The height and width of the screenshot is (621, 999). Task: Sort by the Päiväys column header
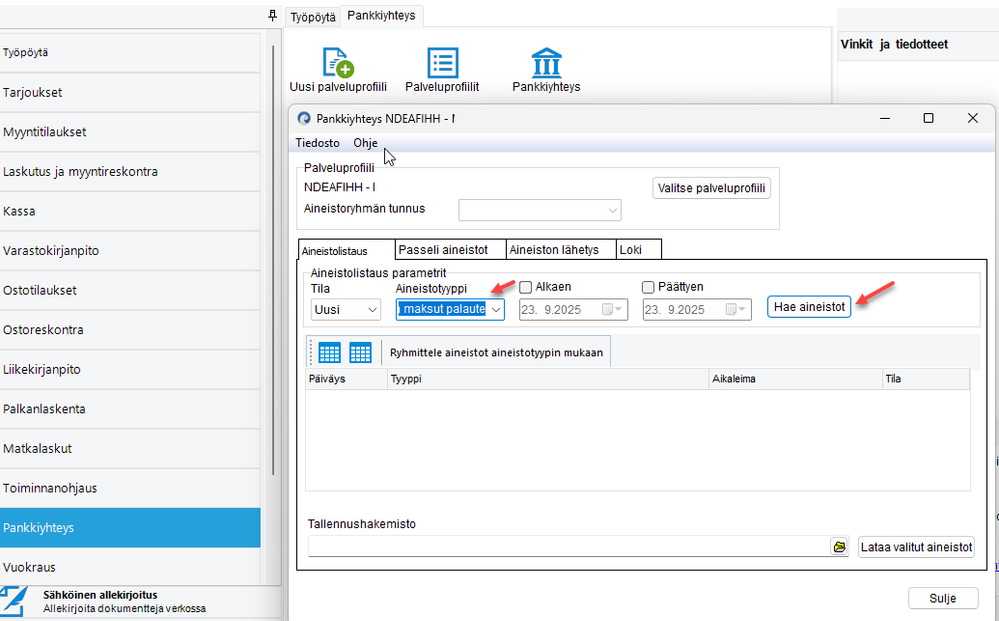[x=347, y=379]
